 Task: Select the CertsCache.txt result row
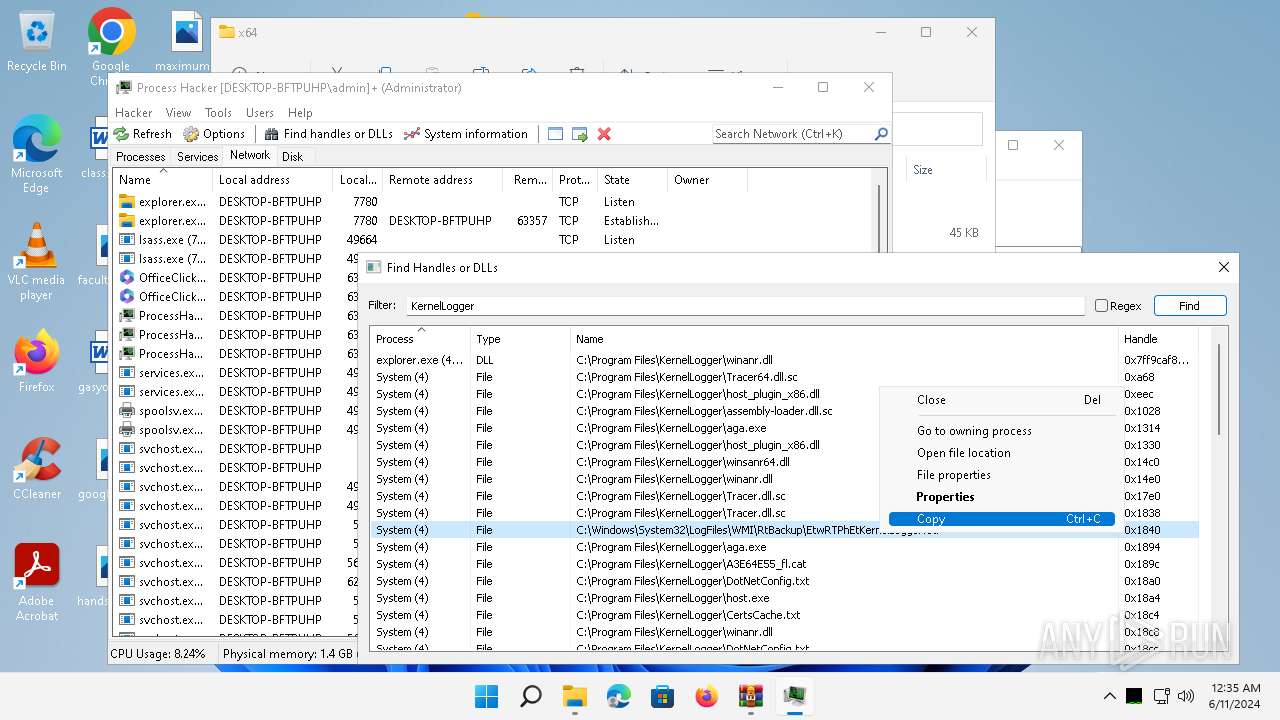coord(784,615)
